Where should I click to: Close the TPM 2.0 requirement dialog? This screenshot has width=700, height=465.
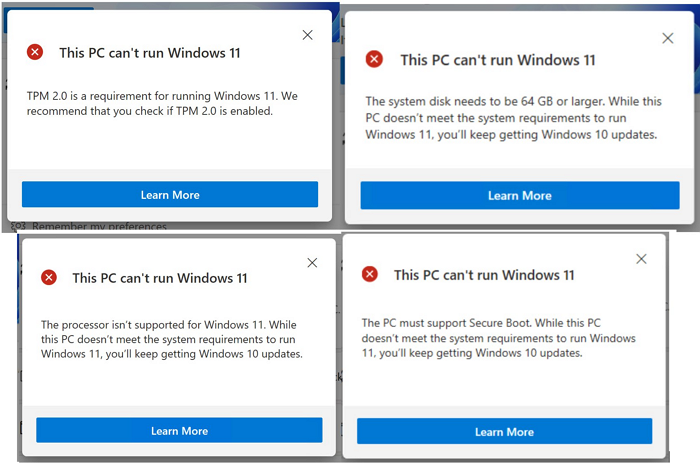click(x=307, y=35)
